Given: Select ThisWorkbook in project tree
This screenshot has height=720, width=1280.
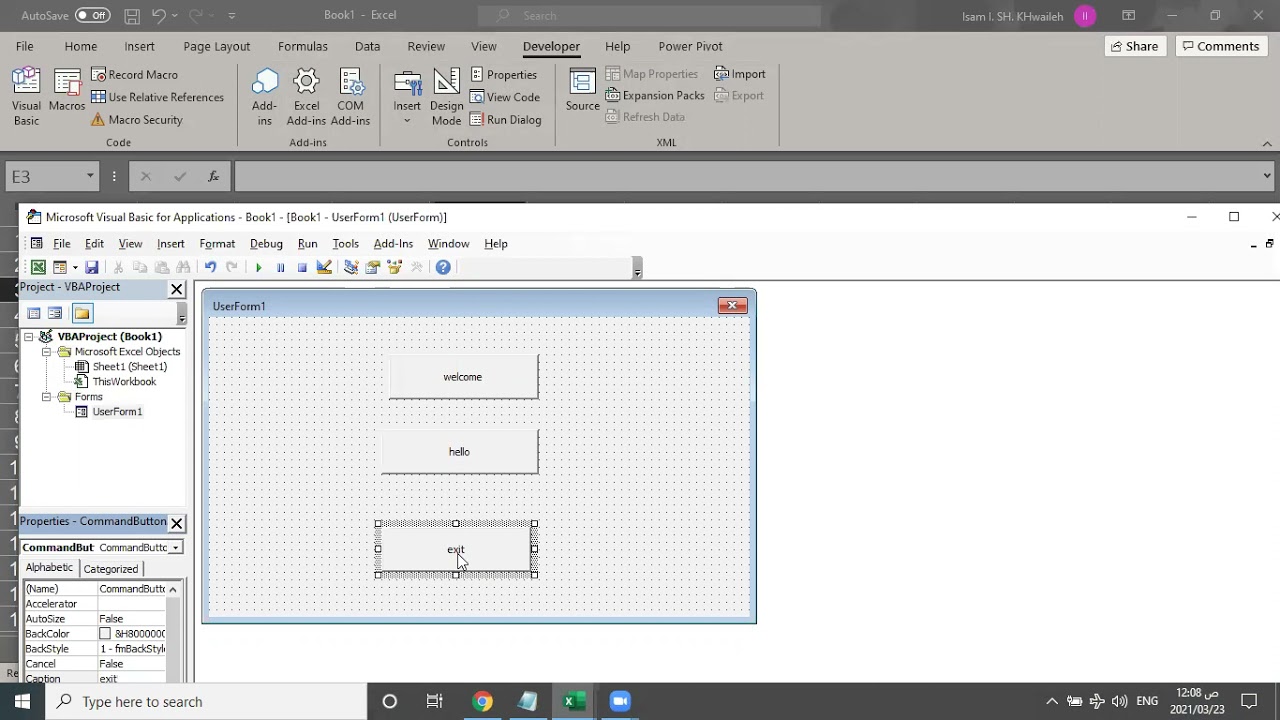Looking at the screenshot, I should [124, 382].
